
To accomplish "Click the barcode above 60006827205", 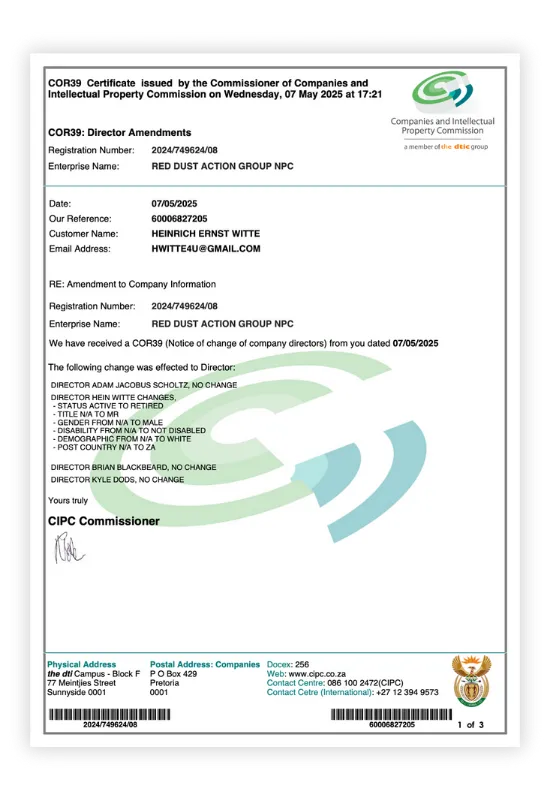I will click(x=391, y=714).
